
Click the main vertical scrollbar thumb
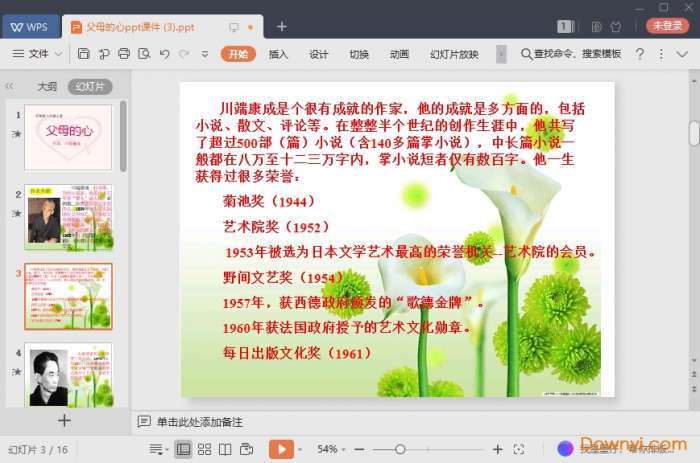(x=694, y=133)
